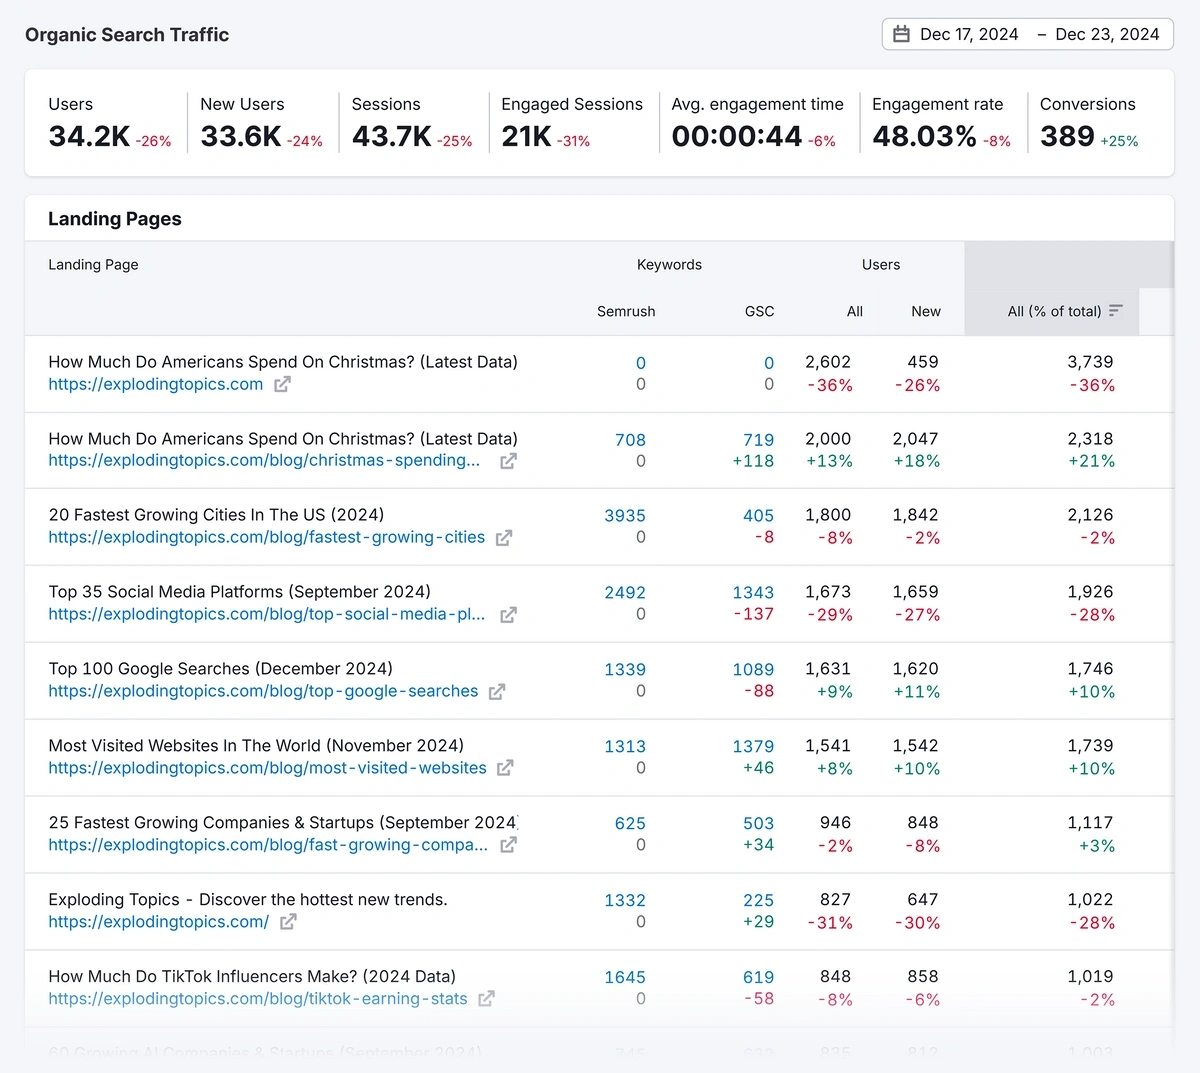
Task: Sort by Users All column header
Action: coord(854,311)
